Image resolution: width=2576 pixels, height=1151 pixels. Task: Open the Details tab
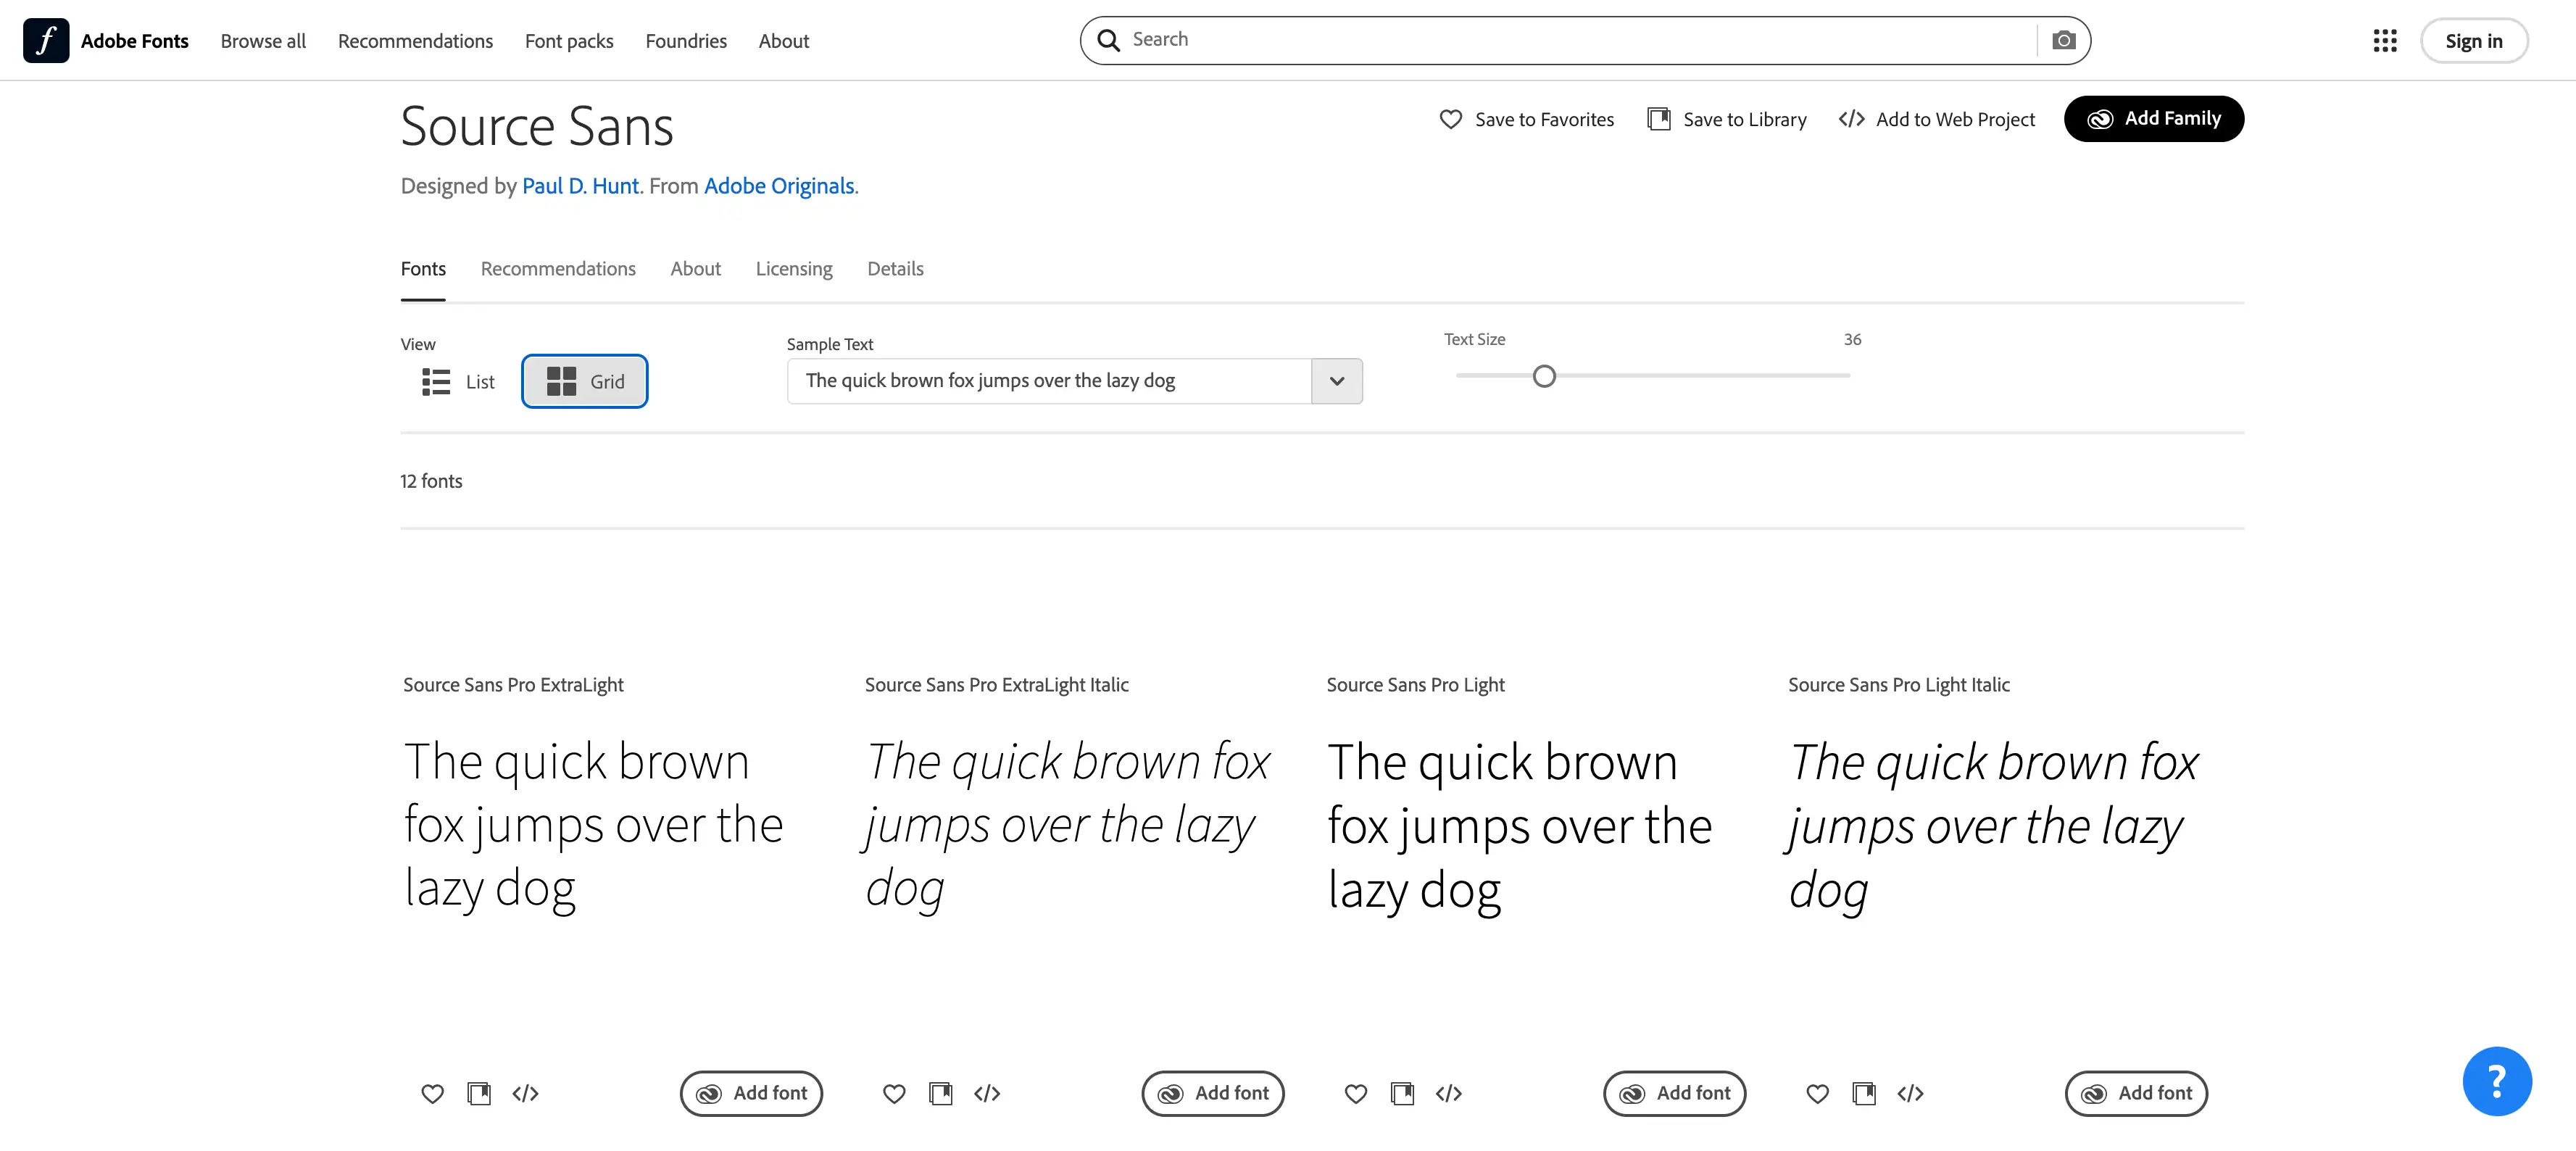coord(895,269)
